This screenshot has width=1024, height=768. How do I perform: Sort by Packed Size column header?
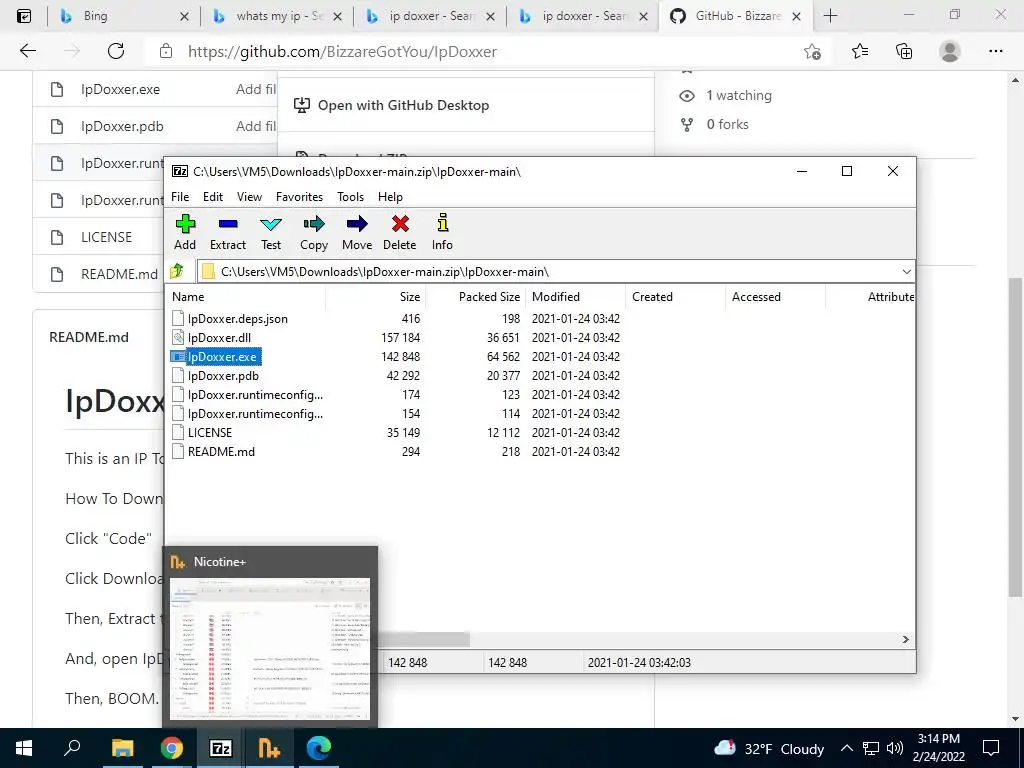[475, 296]
